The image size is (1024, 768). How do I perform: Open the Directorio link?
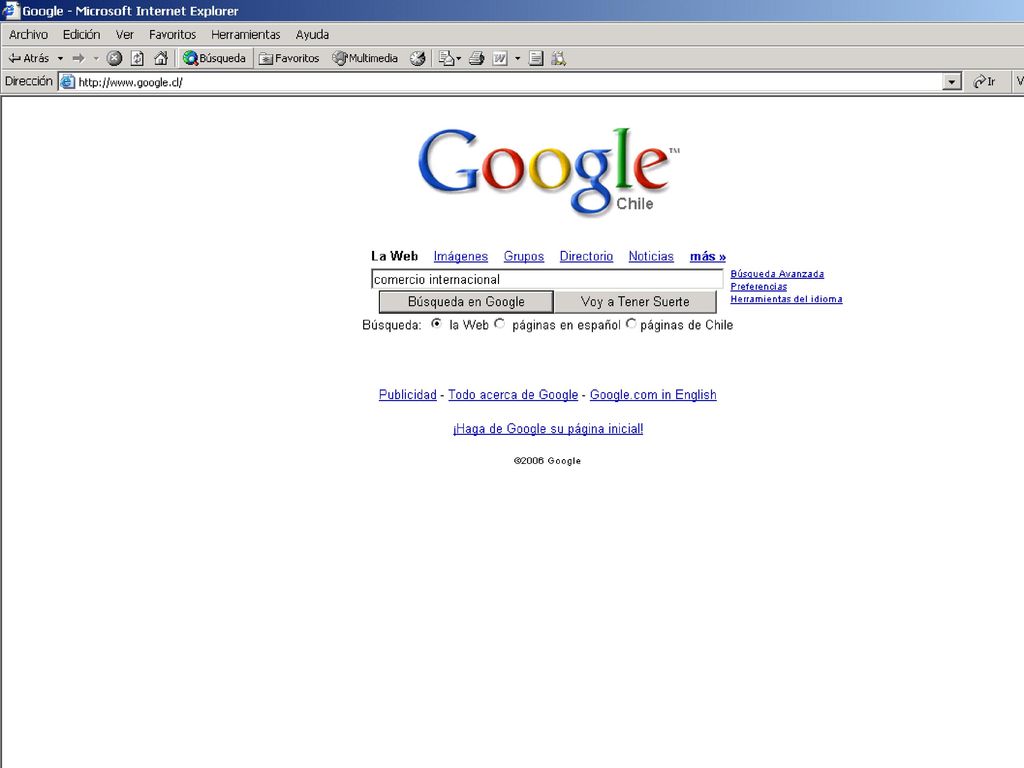586,256
